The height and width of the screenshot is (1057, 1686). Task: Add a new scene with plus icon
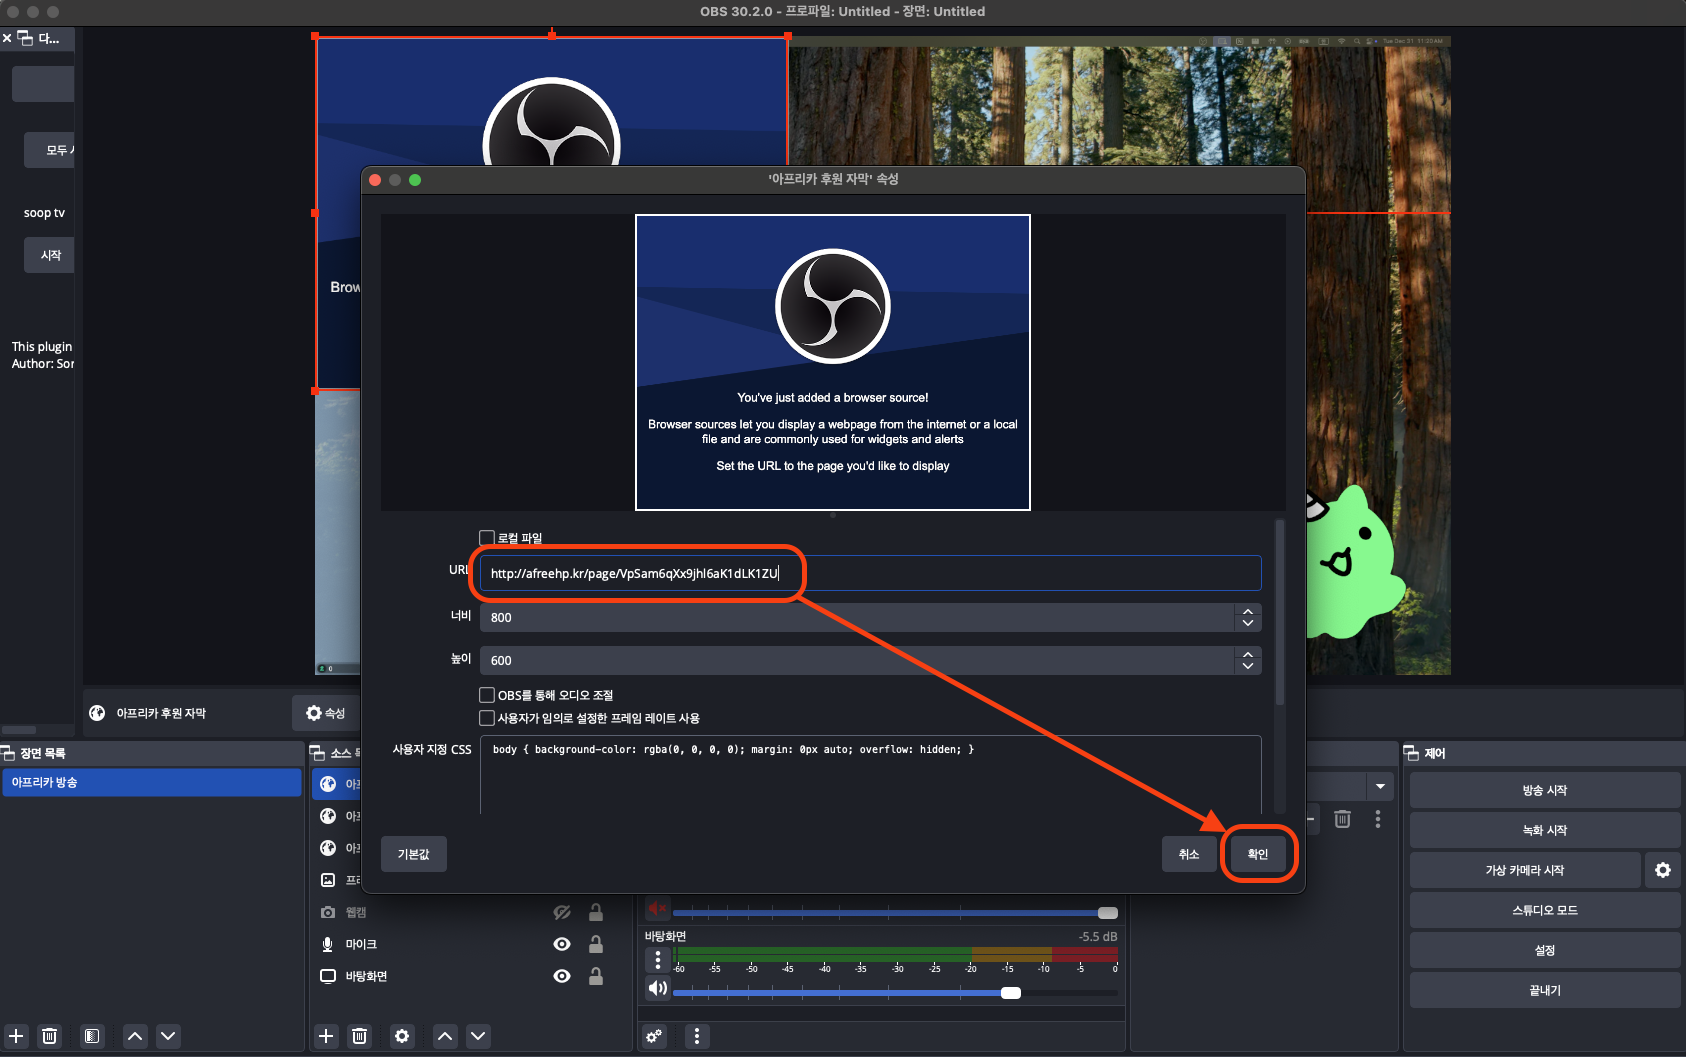tap(16, 1036)
